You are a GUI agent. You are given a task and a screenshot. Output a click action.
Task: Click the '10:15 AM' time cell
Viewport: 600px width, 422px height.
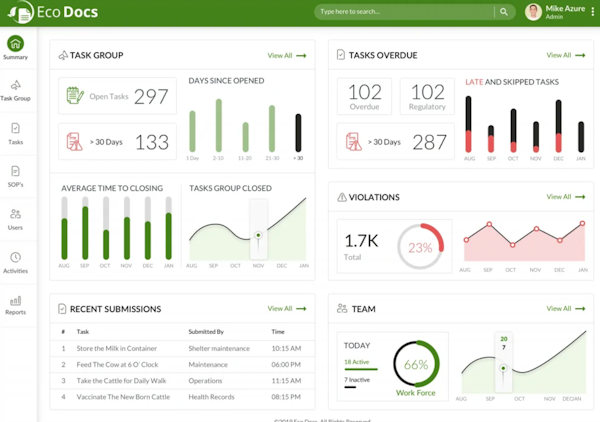click(286, 349)
